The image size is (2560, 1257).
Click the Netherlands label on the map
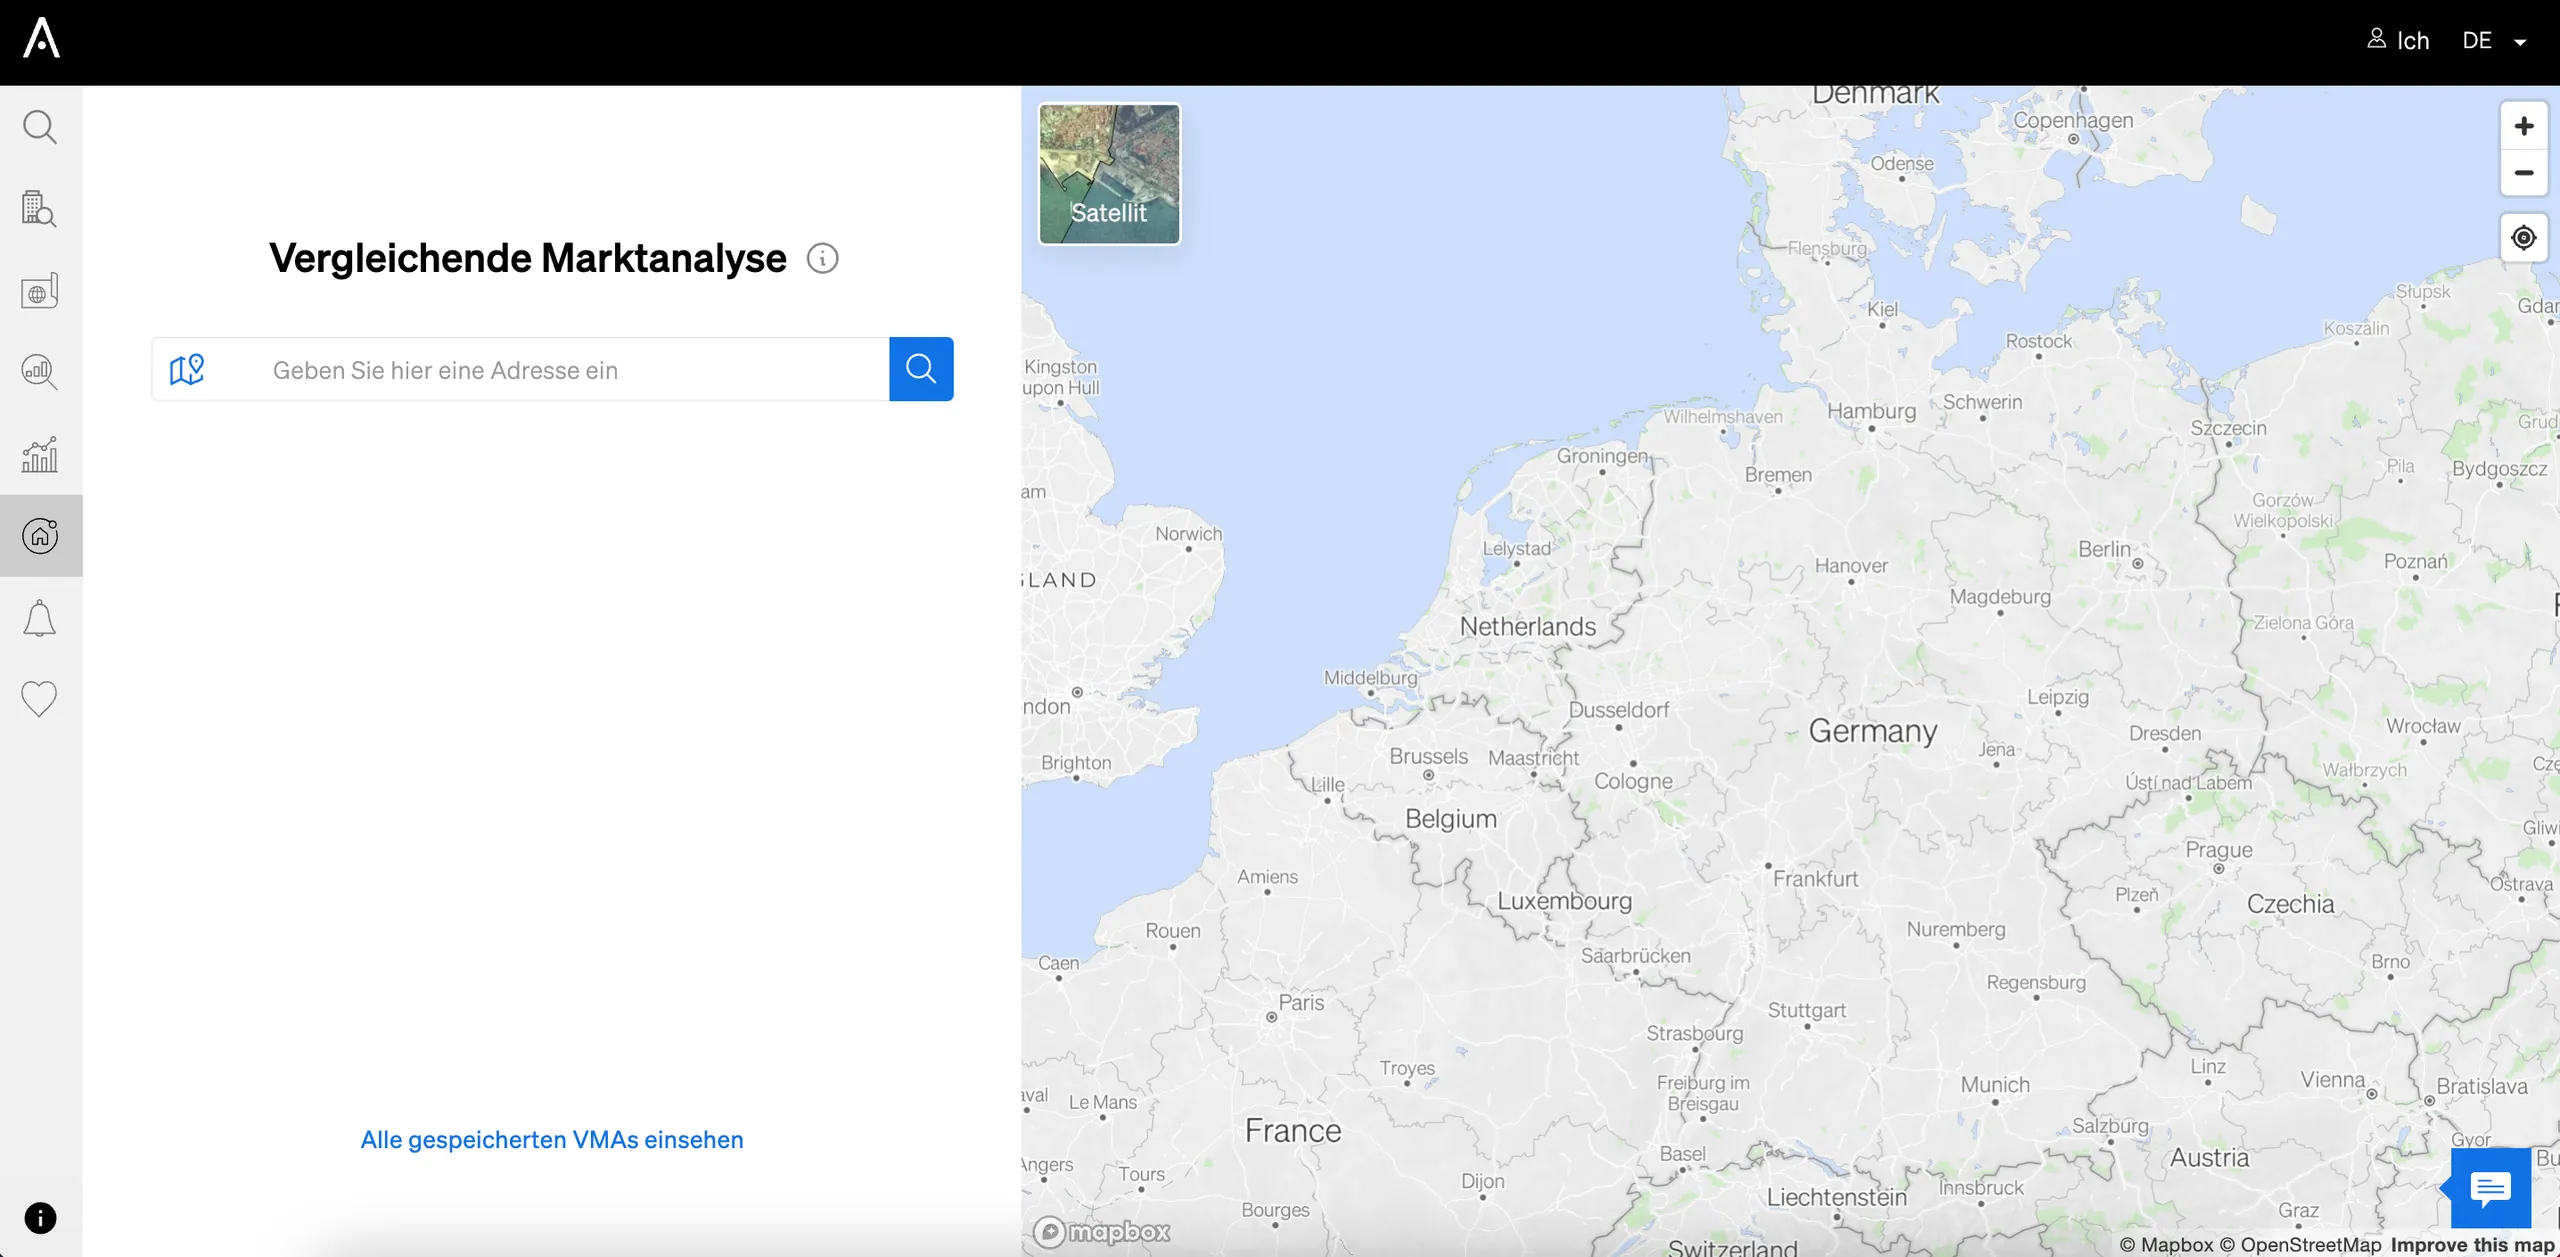[x=1528, y=627]
